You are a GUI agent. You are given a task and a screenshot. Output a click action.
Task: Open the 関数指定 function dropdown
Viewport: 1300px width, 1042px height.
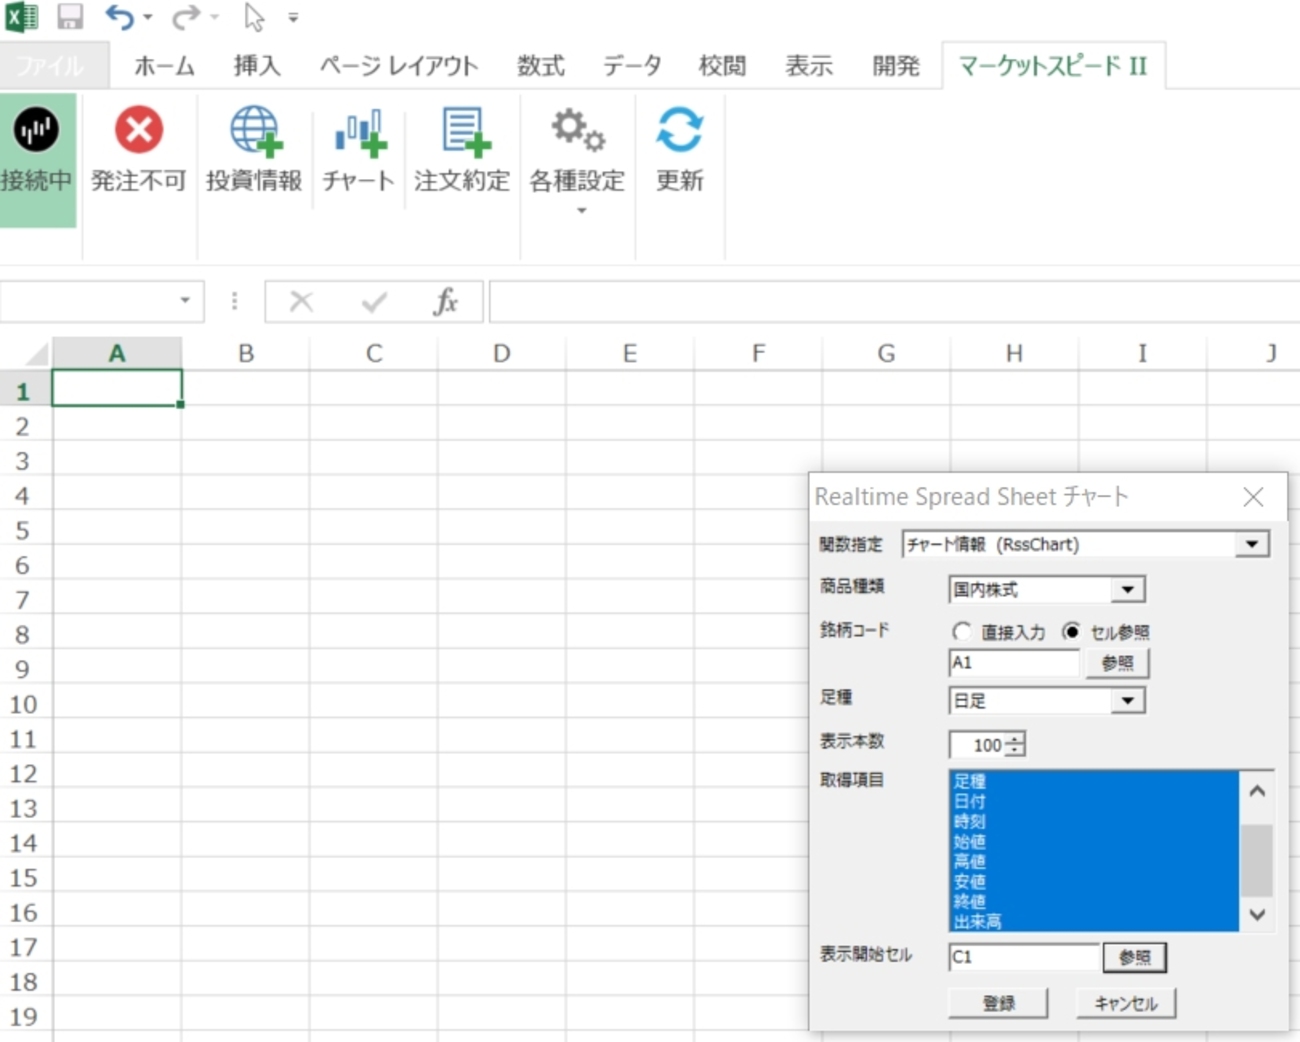1252,543
